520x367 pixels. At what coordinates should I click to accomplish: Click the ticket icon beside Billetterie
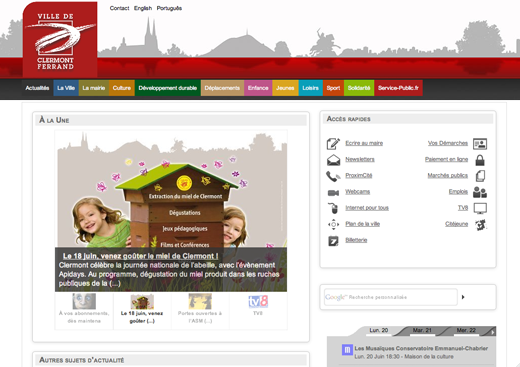coord(333,241)
